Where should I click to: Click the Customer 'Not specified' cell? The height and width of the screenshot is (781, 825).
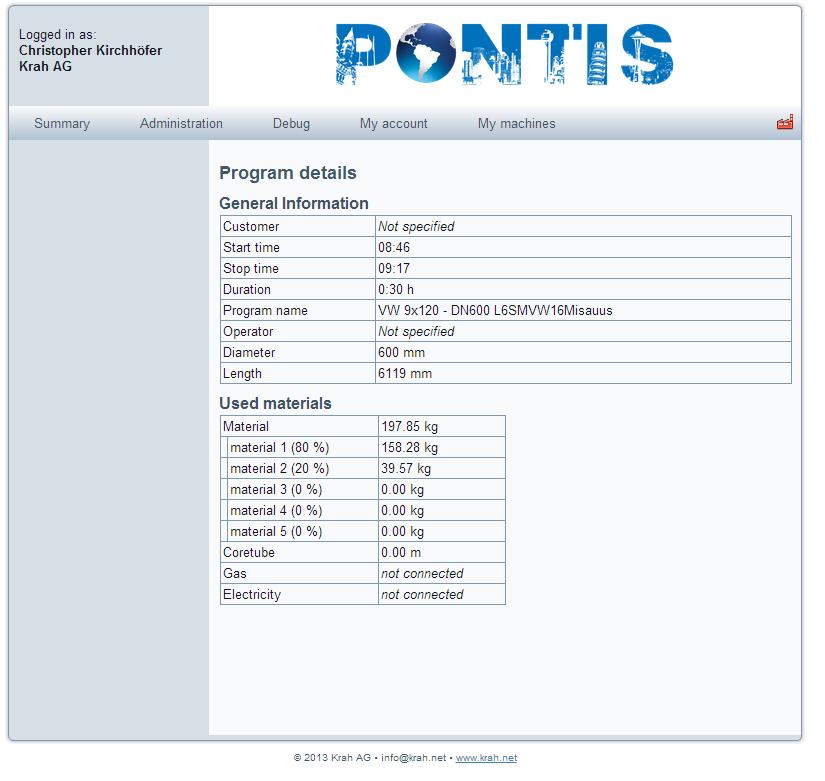click(416, 227)
